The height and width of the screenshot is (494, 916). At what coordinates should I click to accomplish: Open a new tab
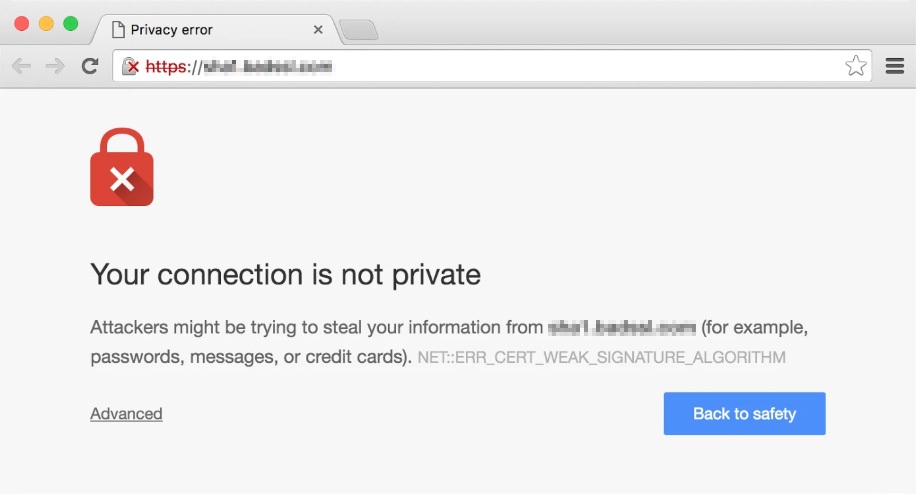pos(359,30)
